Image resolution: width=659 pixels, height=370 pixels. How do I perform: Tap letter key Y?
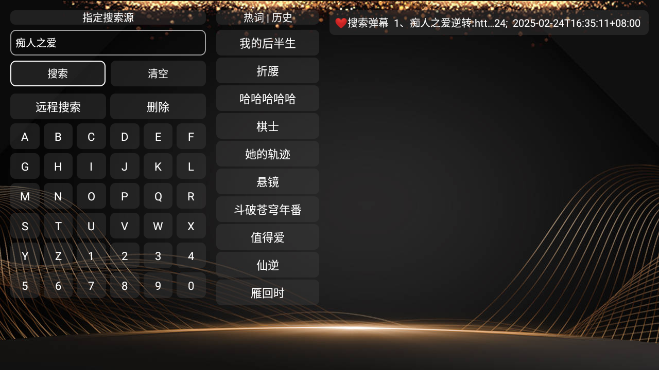(25, 256)
